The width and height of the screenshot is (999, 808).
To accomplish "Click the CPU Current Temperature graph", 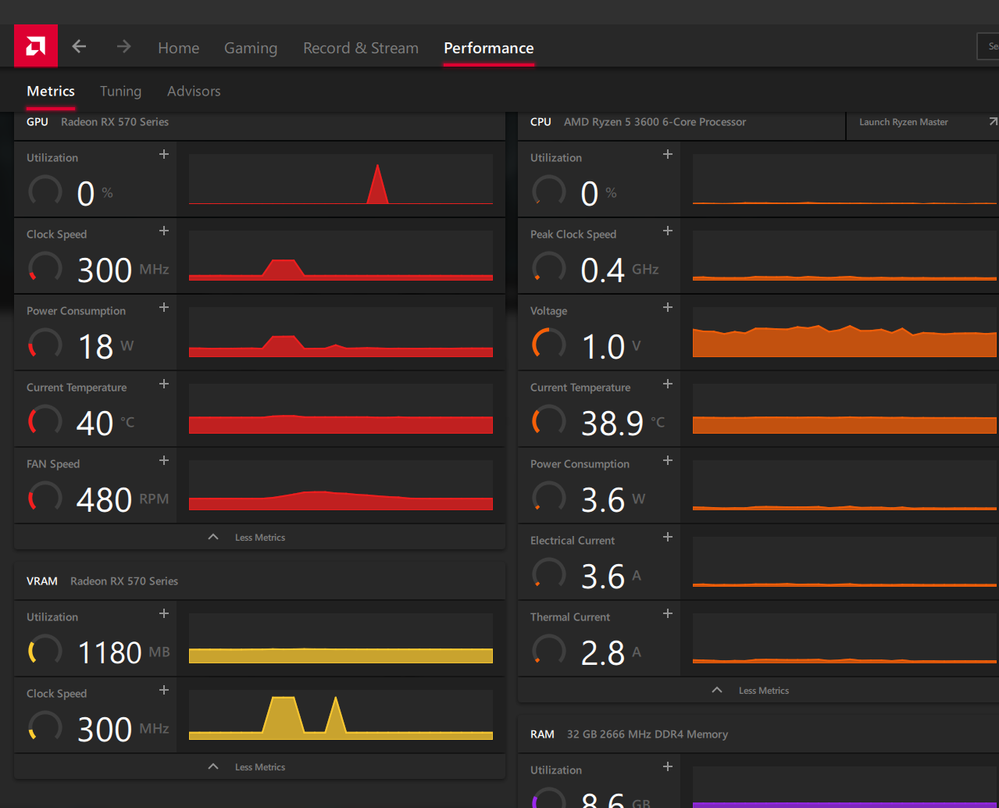I will (845, 408).
